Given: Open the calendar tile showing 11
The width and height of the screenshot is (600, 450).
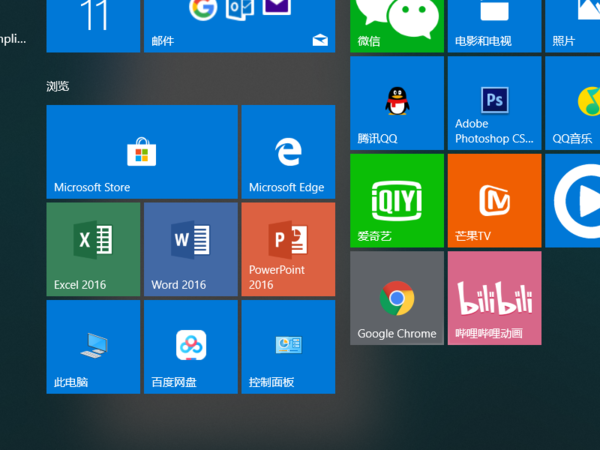Looking at the screenshot, I should pos(93,26).
